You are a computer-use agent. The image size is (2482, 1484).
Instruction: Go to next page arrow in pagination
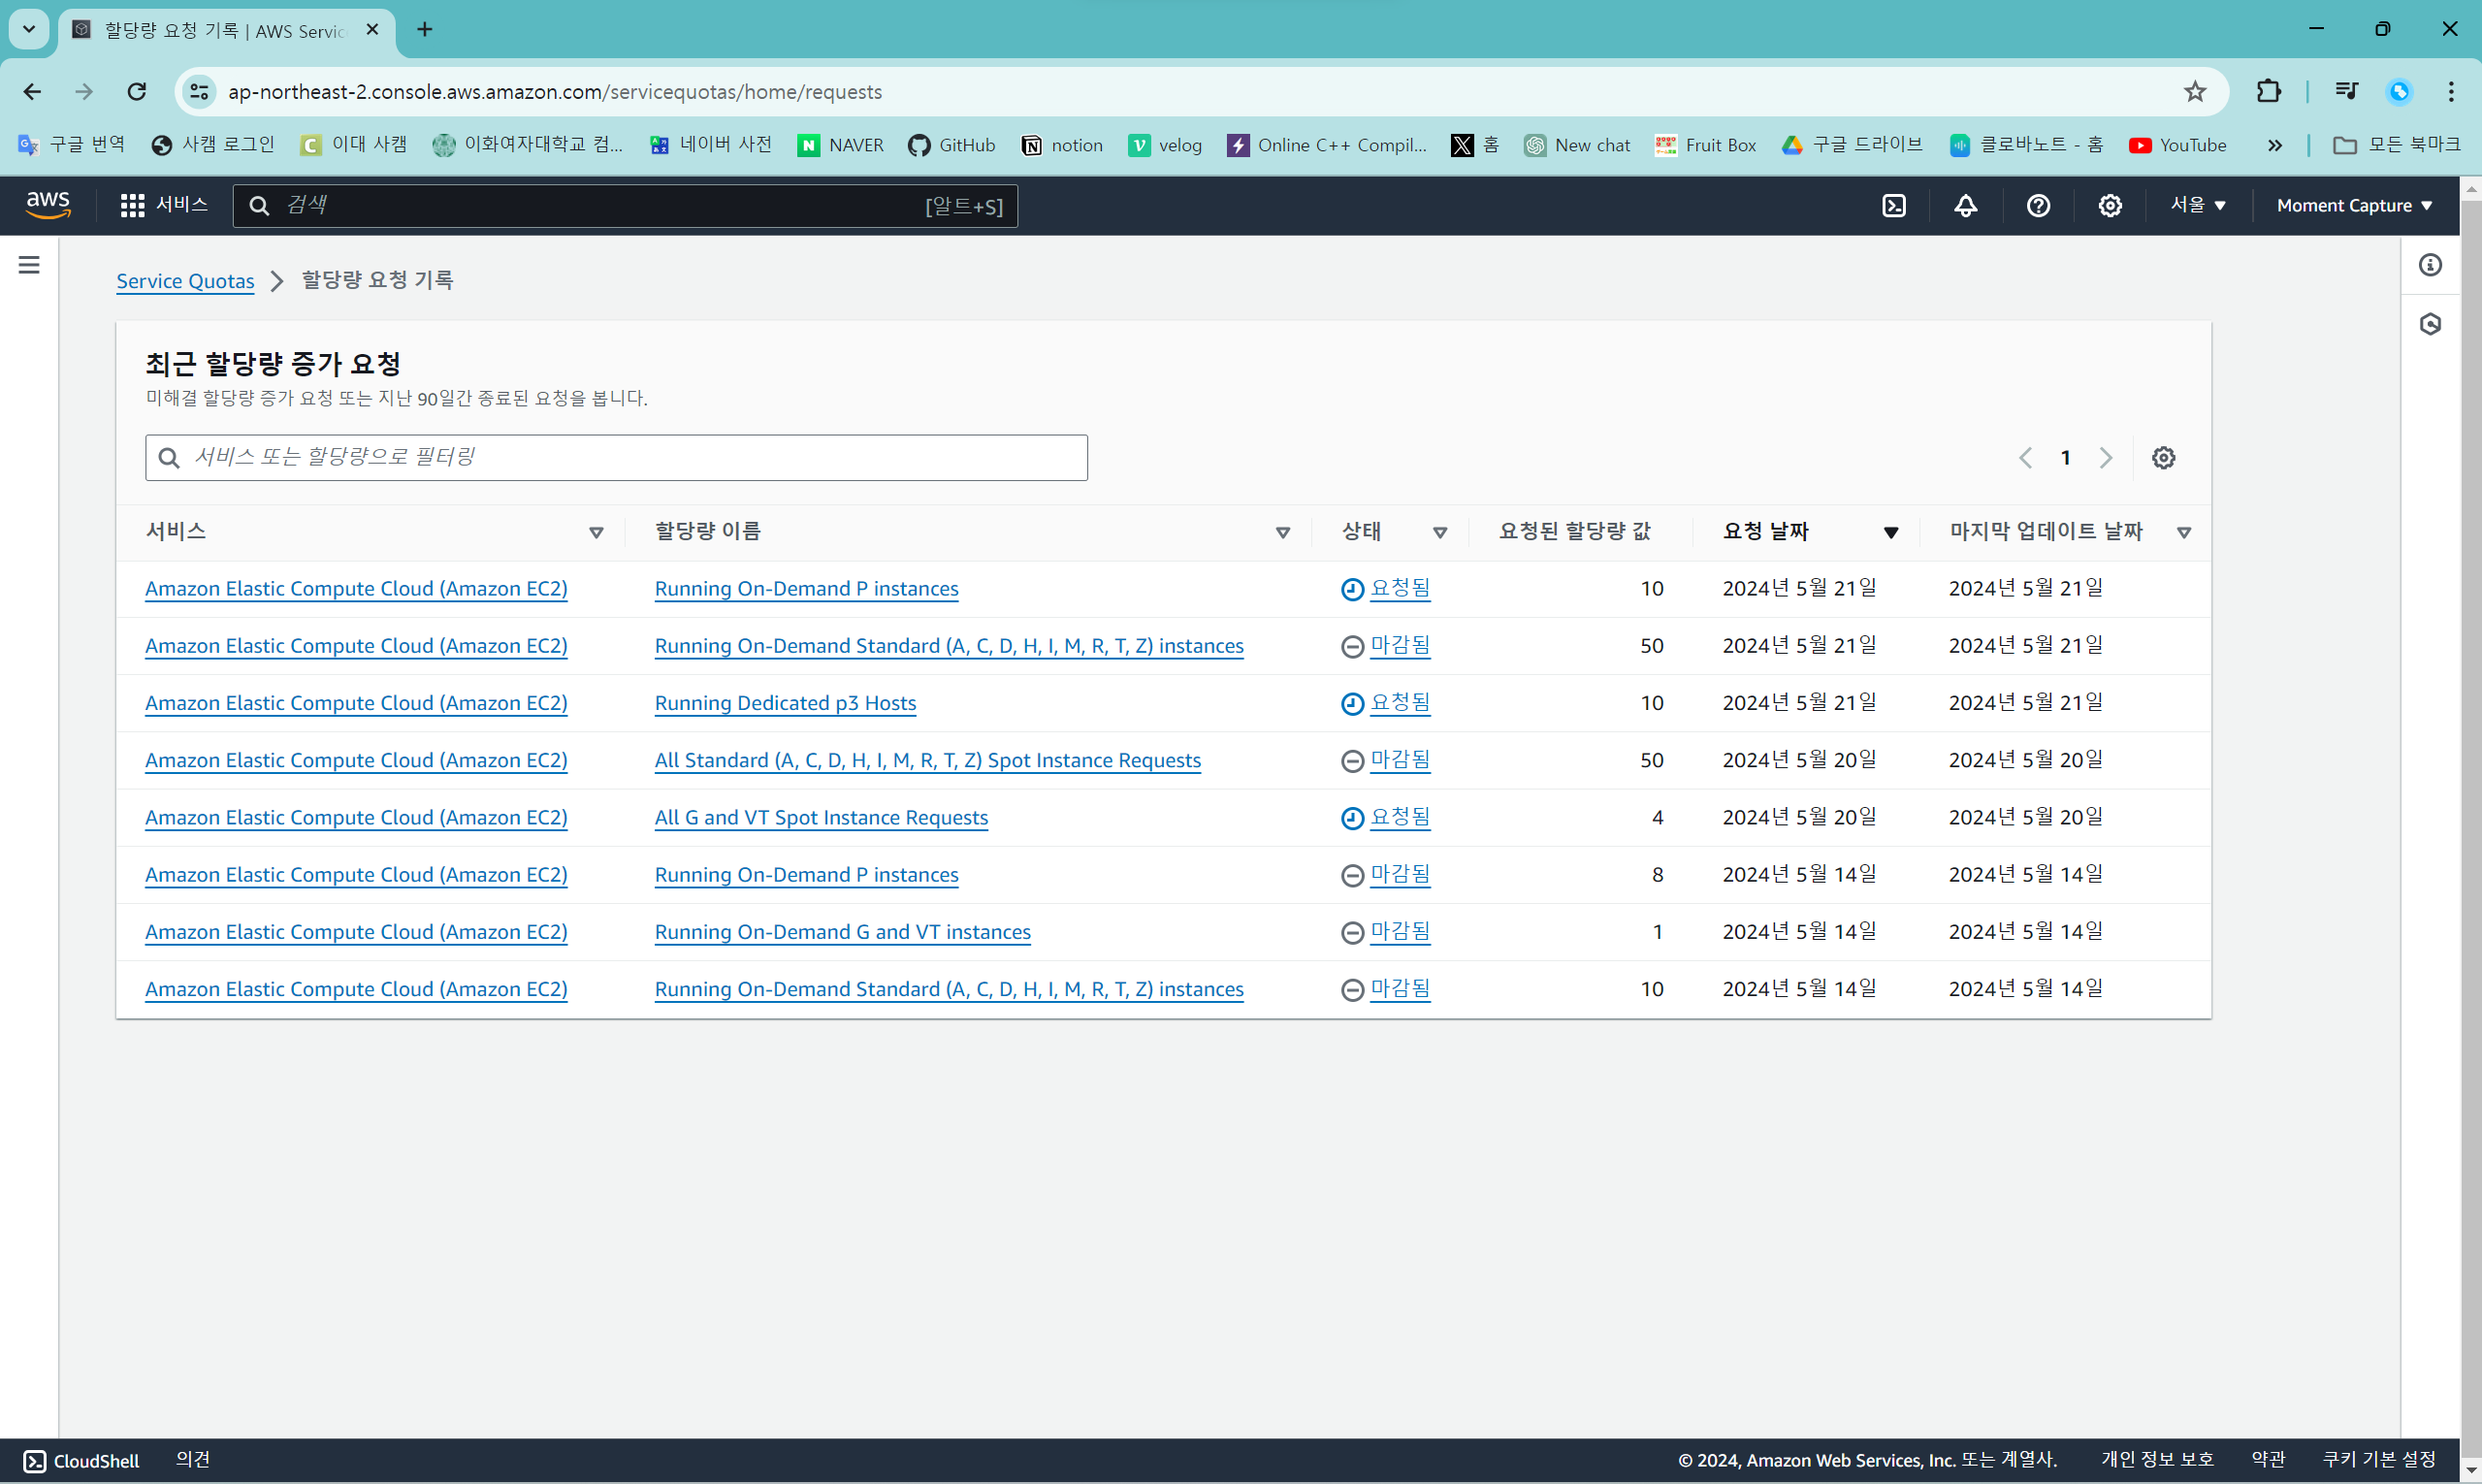(2105, 458)
